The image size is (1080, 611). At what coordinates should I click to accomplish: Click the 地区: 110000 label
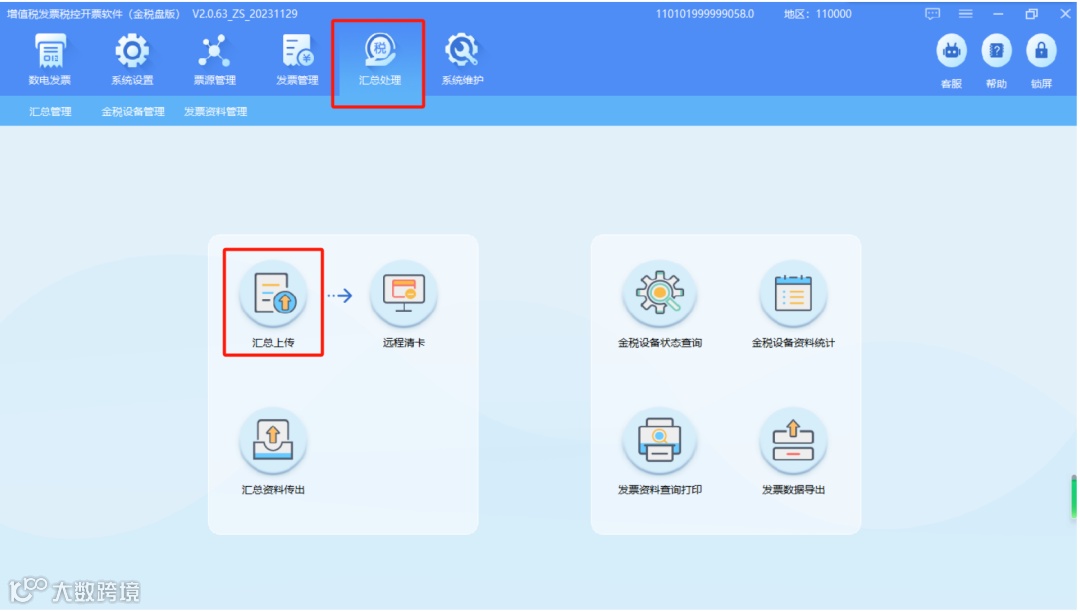click(818, 14)
